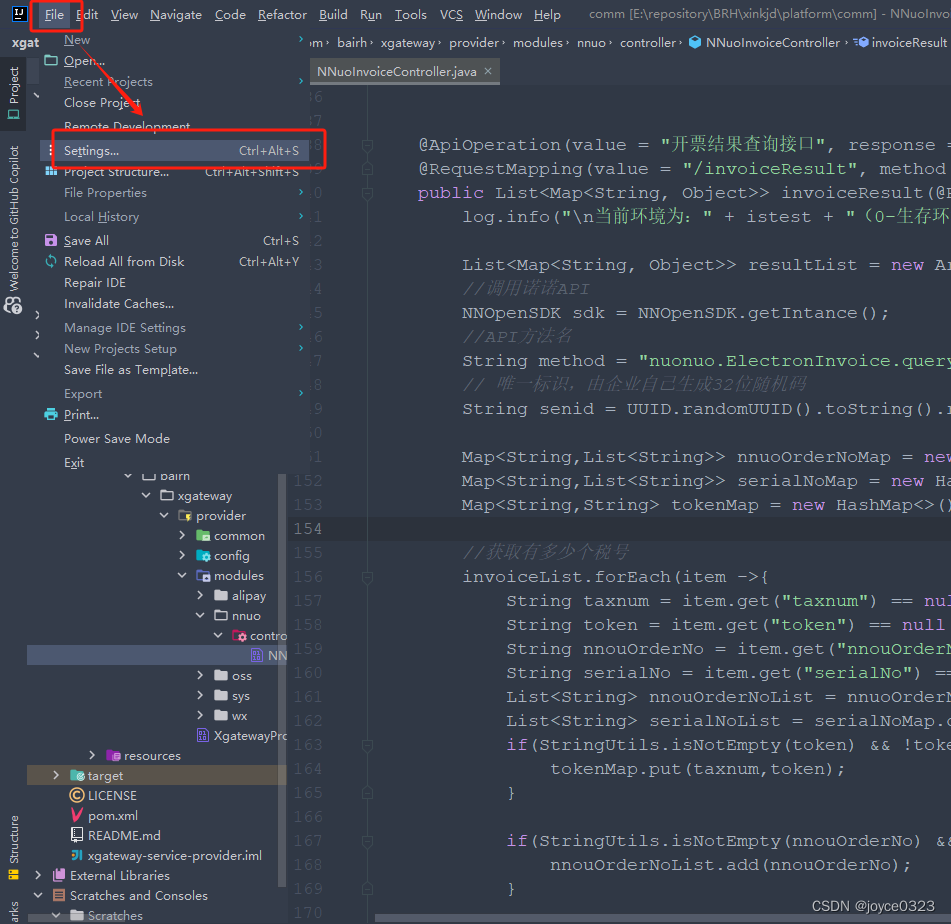Expand the wx package
The image size is (951, 924).
pos(200,715)
